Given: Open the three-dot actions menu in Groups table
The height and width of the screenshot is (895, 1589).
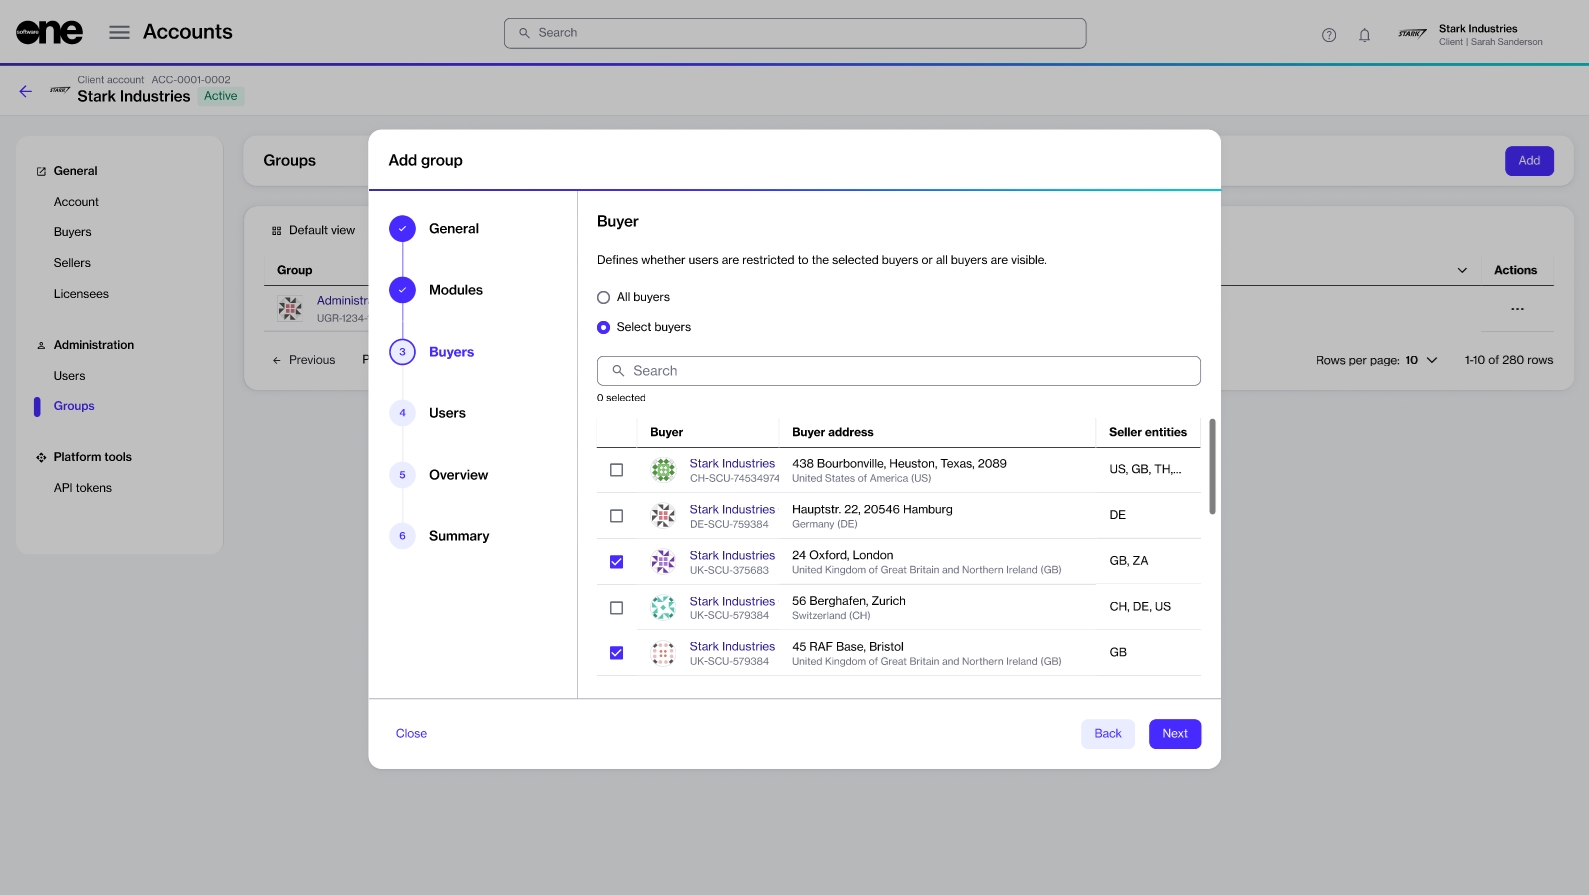Looking at the screenshot, I should pos(1517,309).
